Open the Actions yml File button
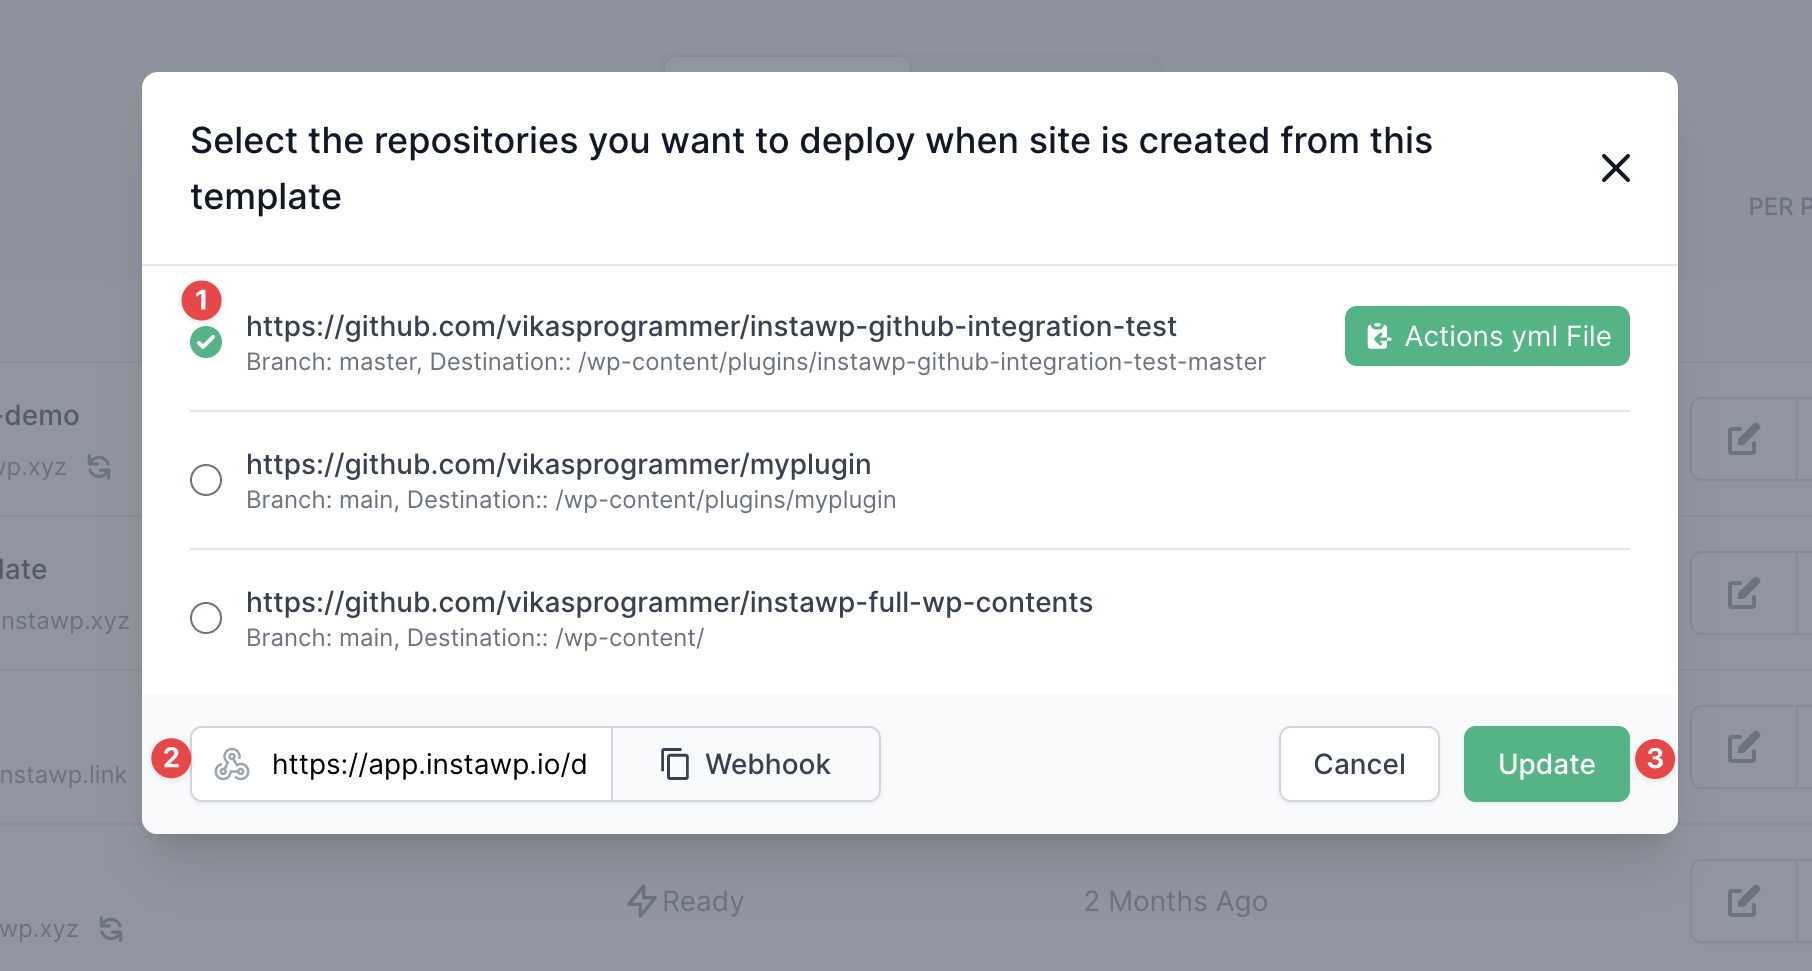 tap(1487, 336)
